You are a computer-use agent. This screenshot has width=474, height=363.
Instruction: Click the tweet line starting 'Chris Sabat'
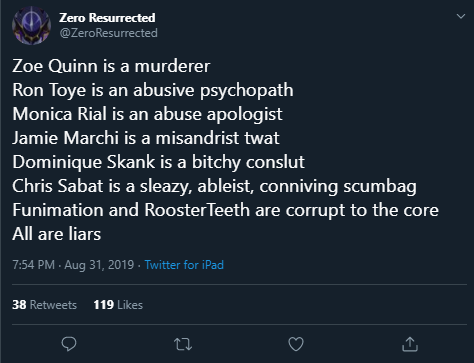coord(214,186)
